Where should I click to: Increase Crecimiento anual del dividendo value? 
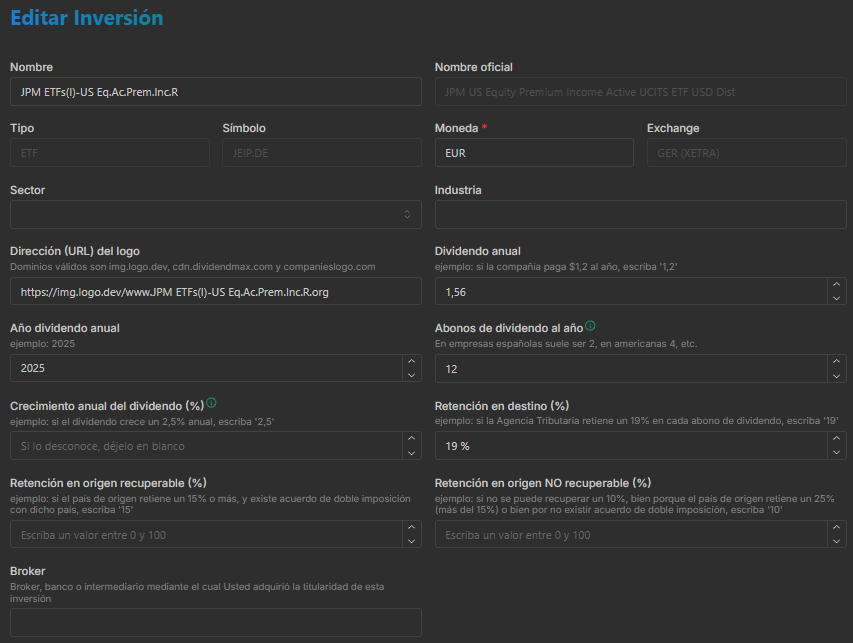[x=411, y=438]
